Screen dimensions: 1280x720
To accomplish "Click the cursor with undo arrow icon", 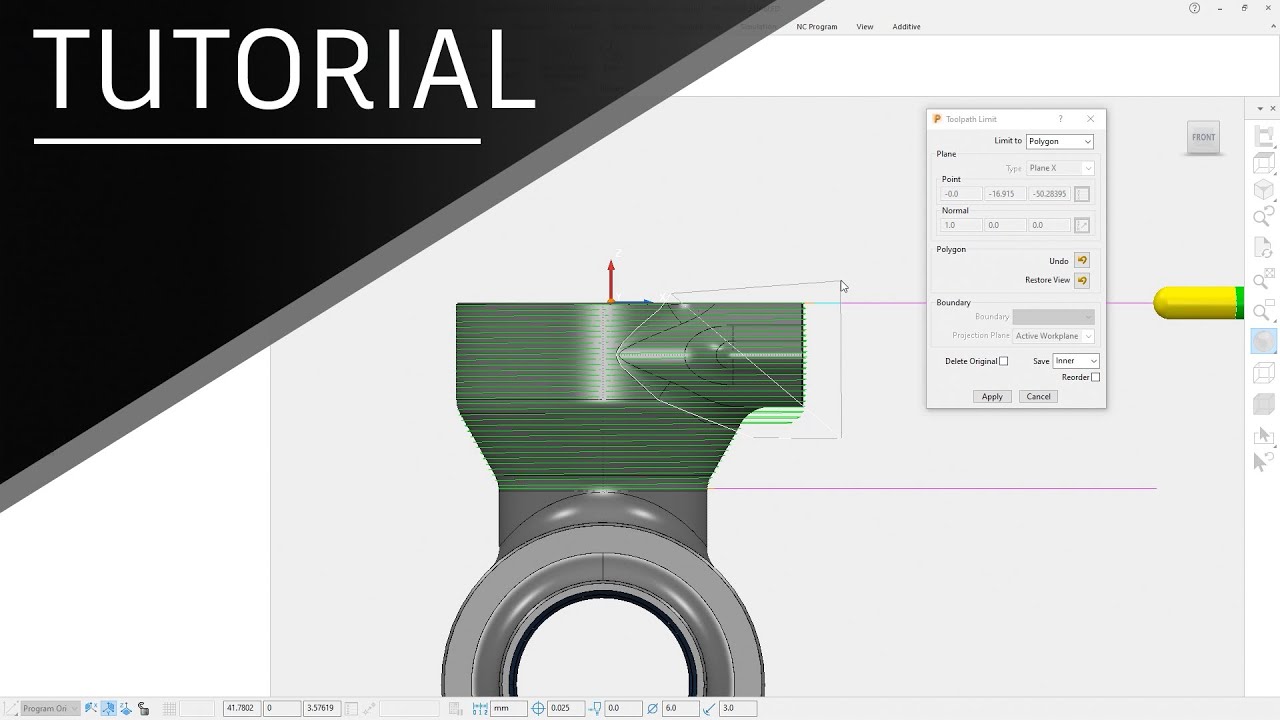I will coord(1264,461).
